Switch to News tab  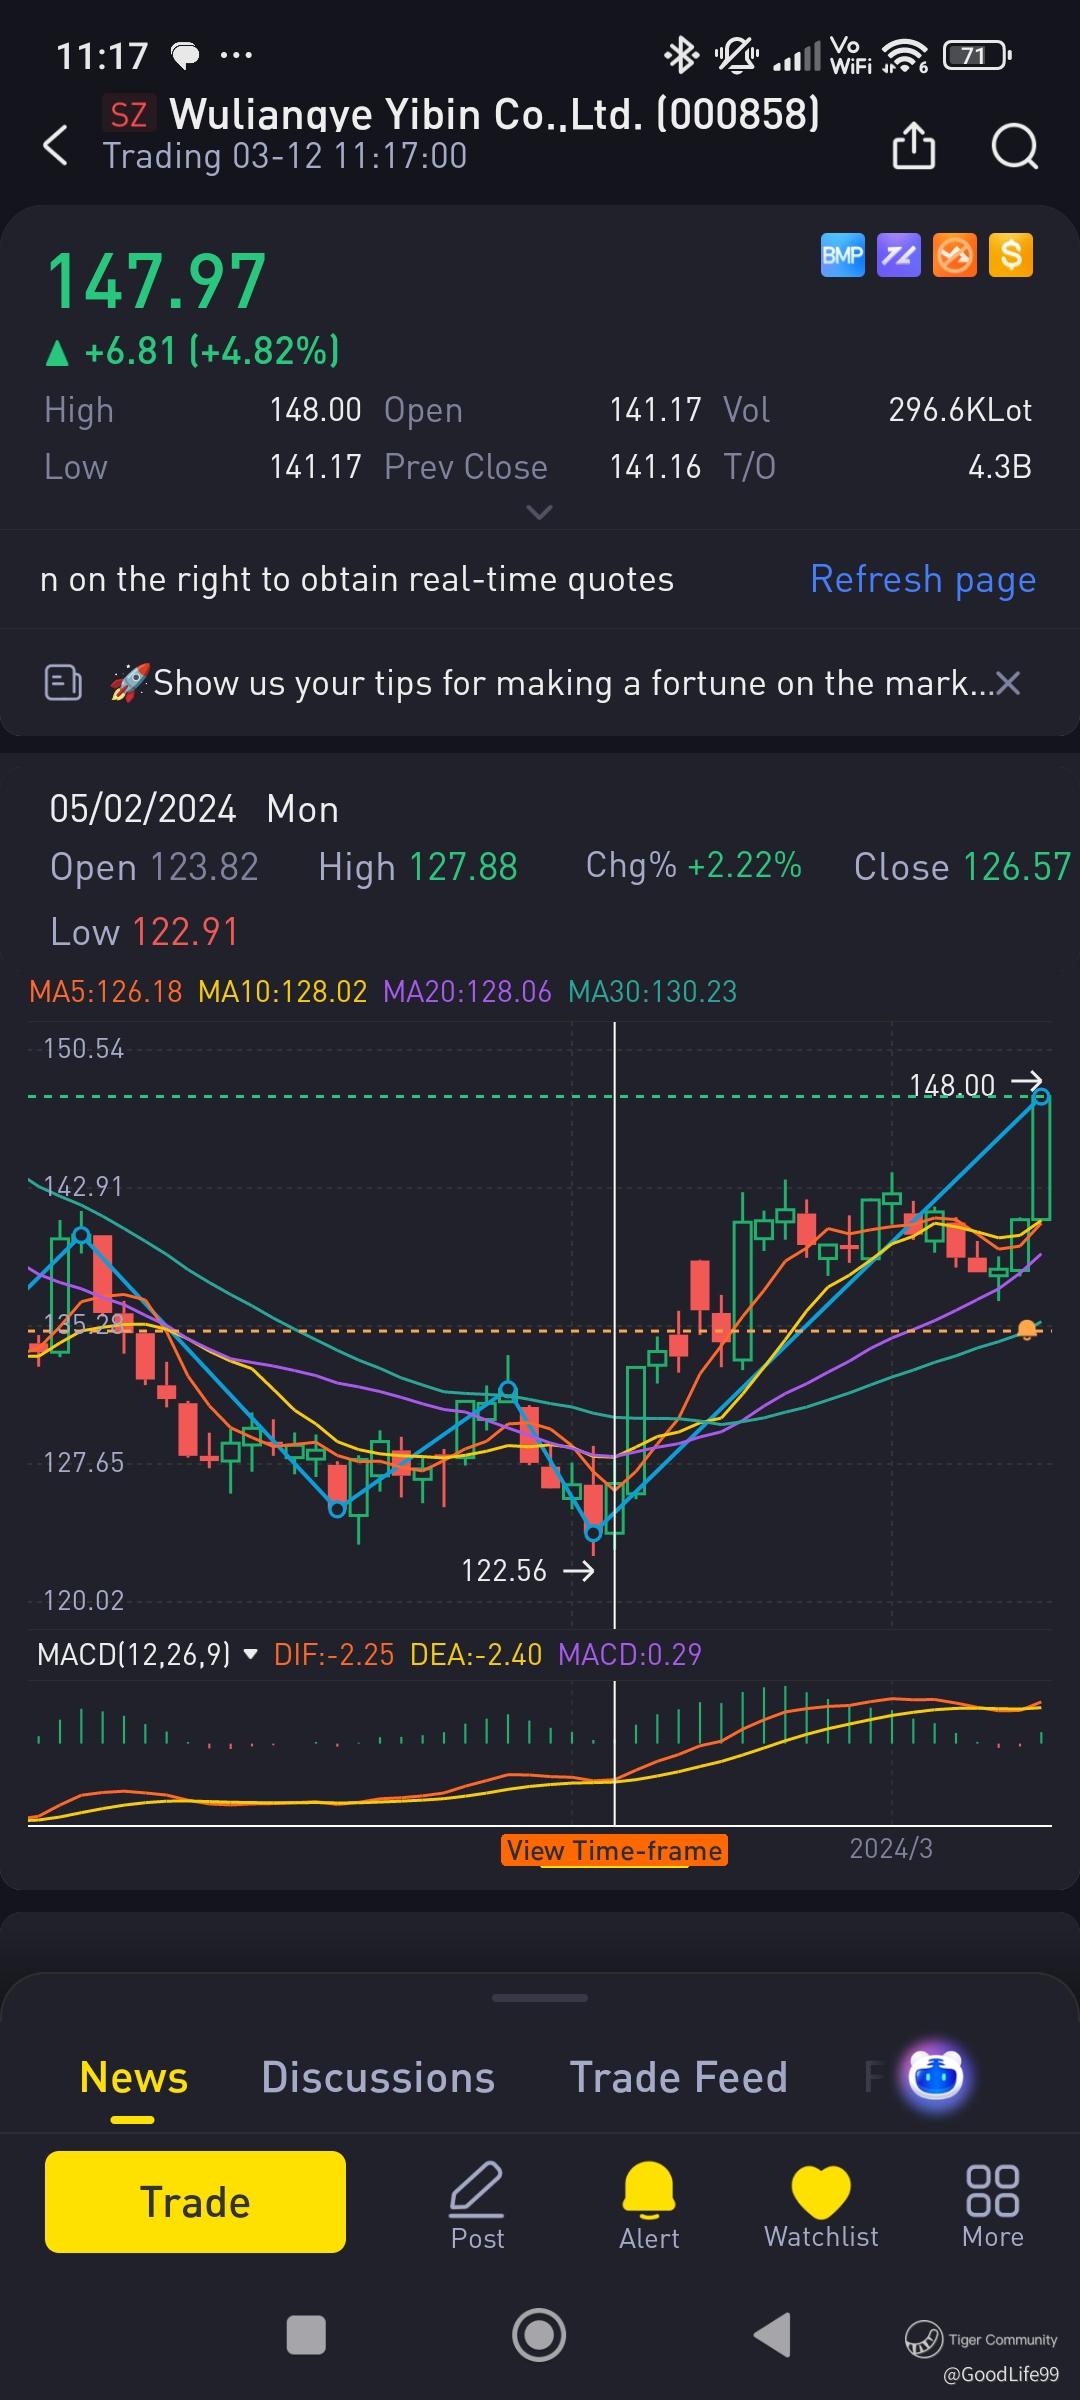click(x=133, y=2077)
